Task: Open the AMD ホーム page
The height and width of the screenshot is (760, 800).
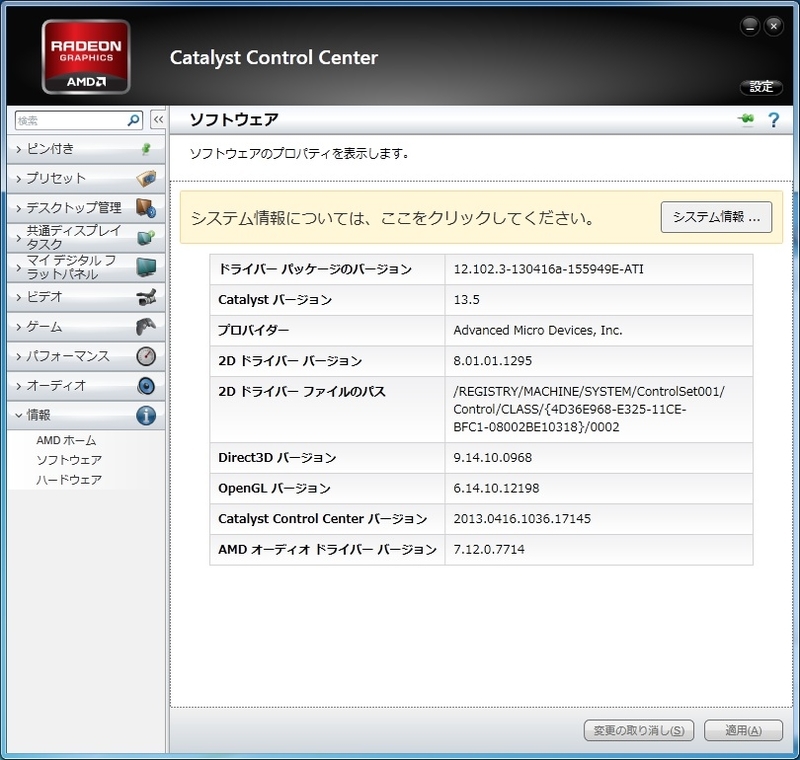Action: 66,440
